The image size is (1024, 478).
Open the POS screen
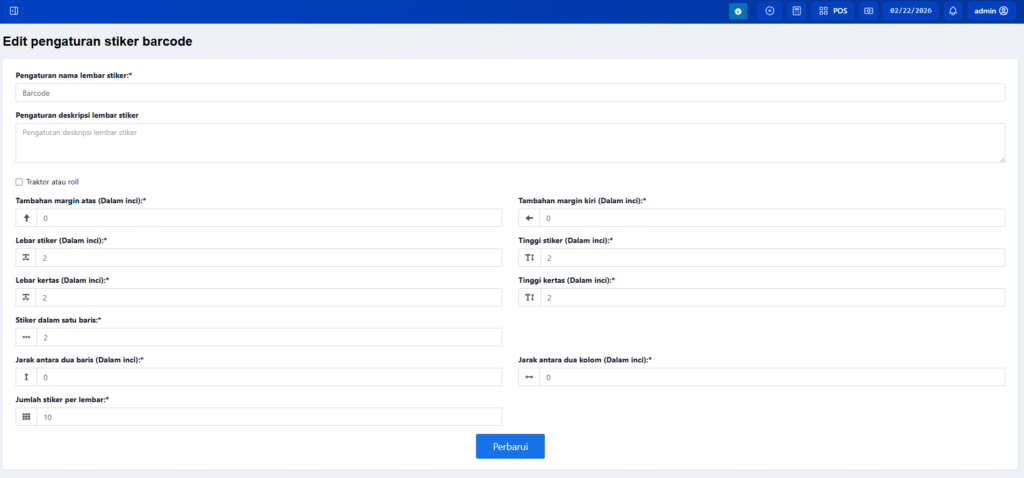click(832, 11)
